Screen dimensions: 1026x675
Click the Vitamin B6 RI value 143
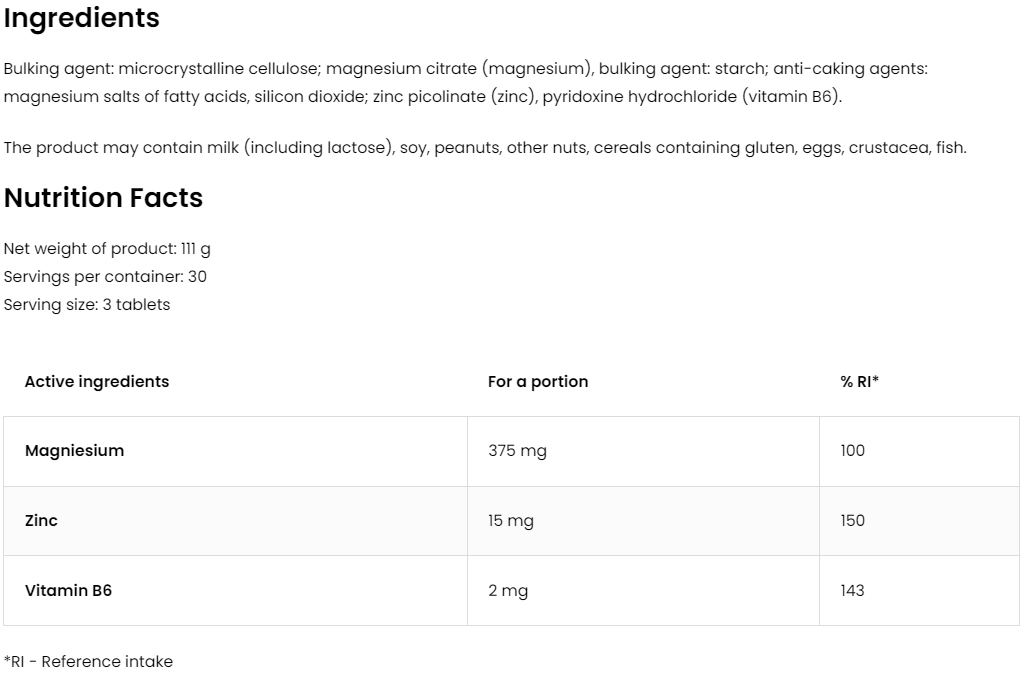click(x=852, y=591)
